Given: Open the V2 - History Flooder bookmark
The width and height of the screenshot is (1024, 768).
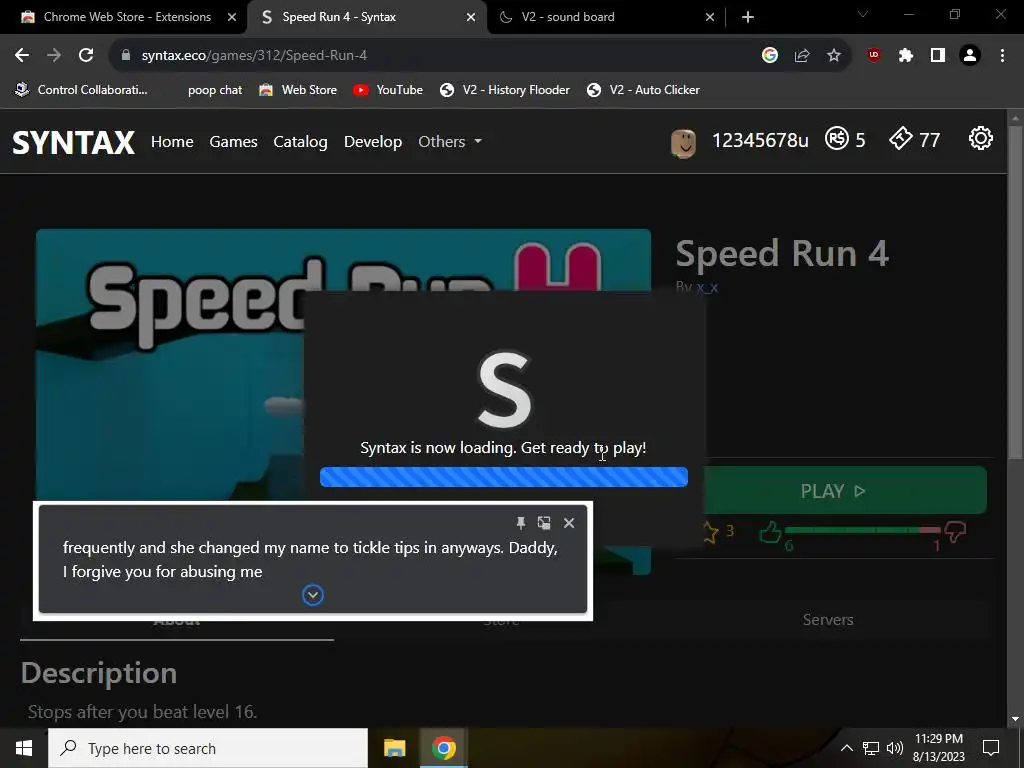Looking at the screenshot, I should 505,89.
